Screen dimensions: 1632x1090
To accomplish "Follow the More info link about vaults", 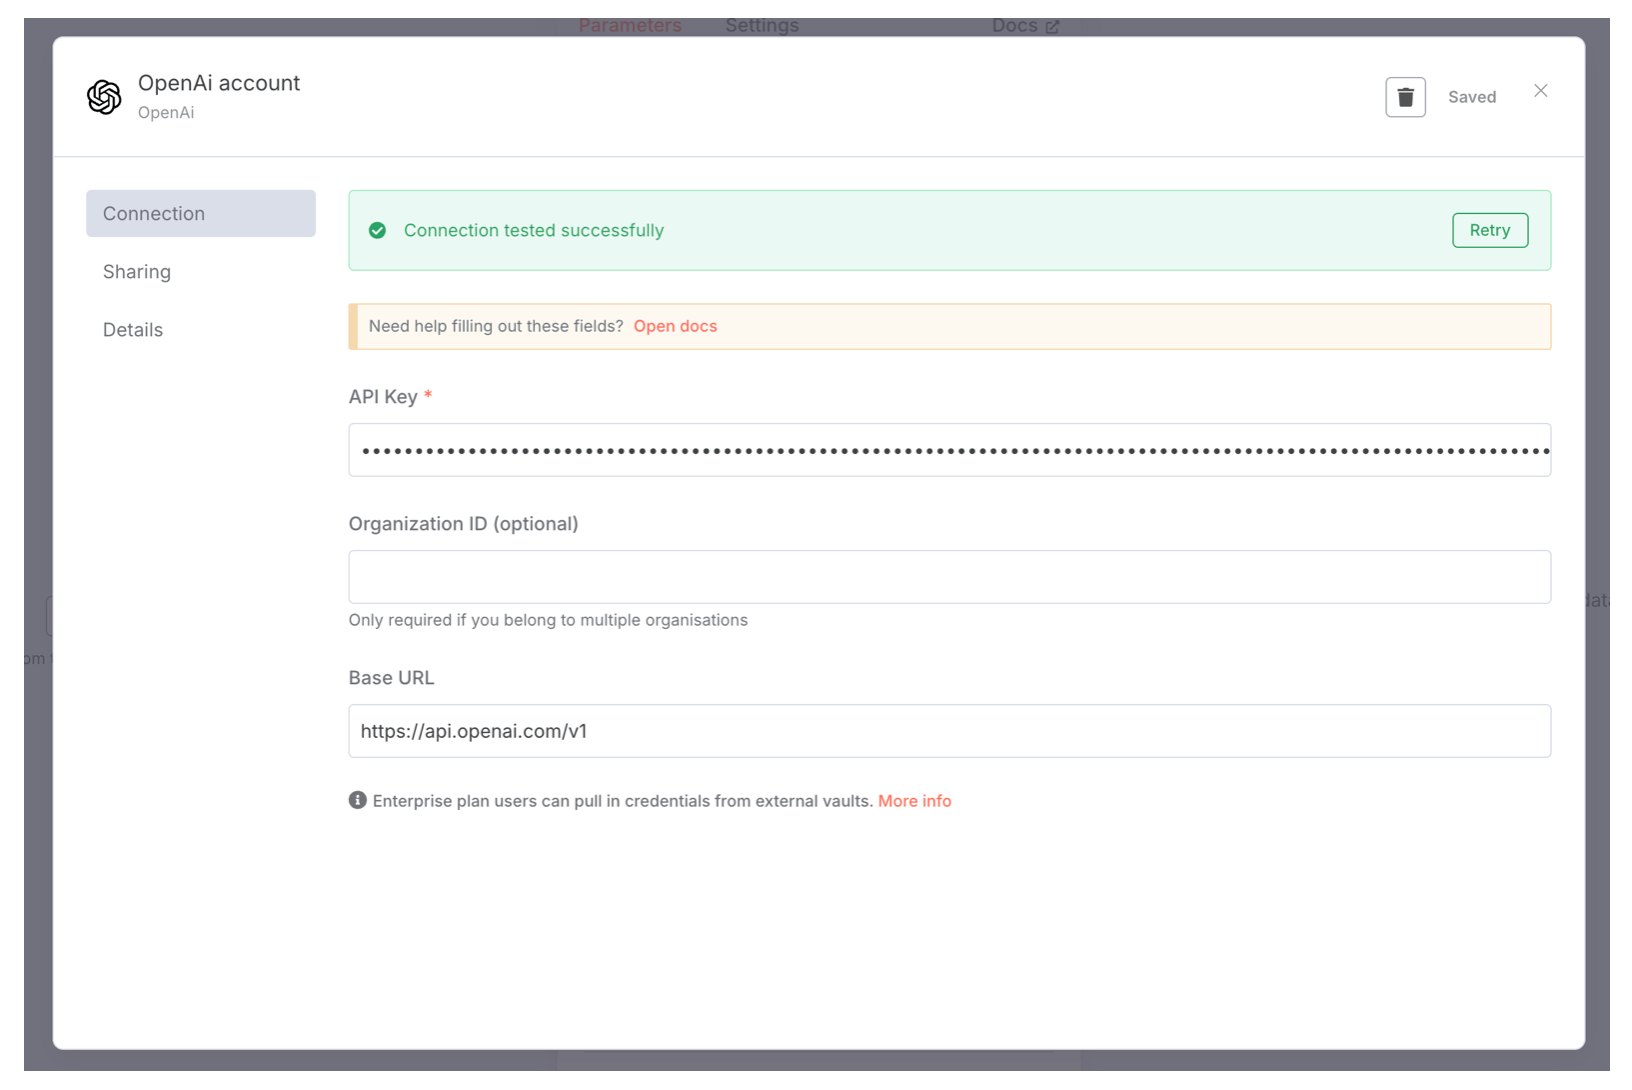I will click(x=914, y=801).
